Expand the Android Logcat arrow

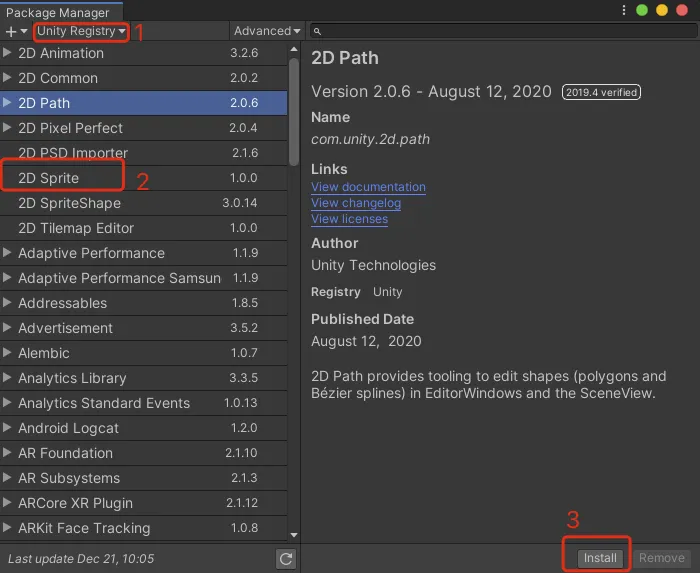[7, 428]
